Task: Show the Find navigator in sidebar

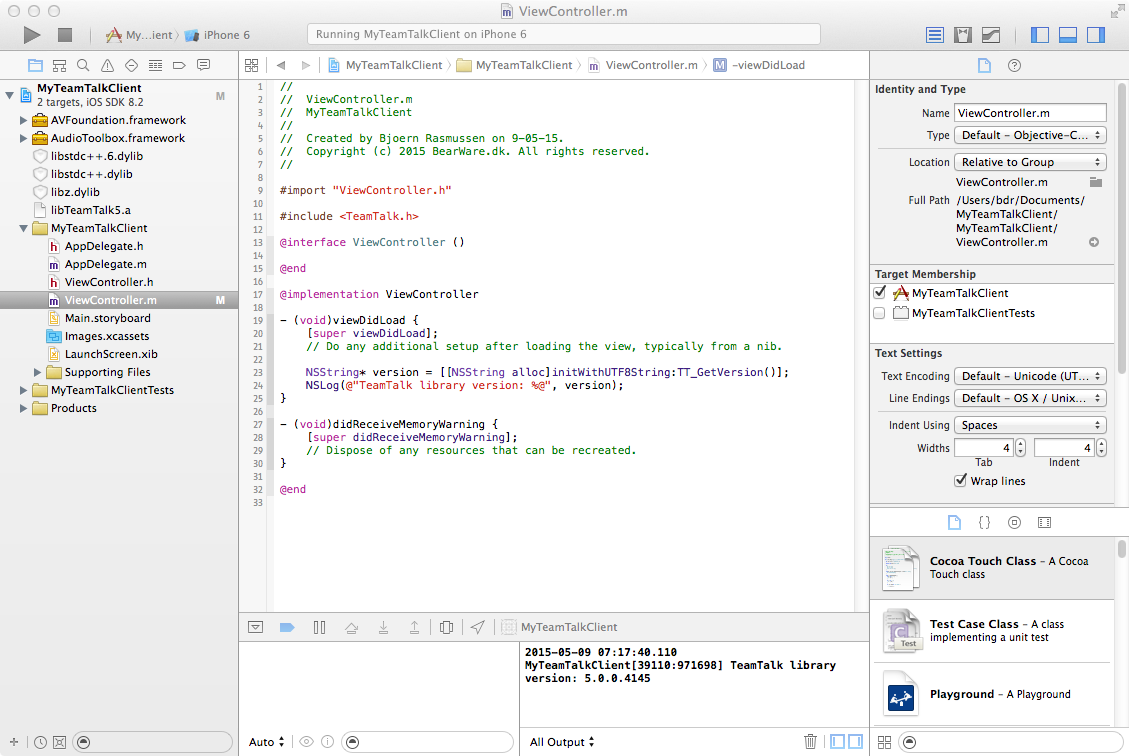Action: click(83, 65)
